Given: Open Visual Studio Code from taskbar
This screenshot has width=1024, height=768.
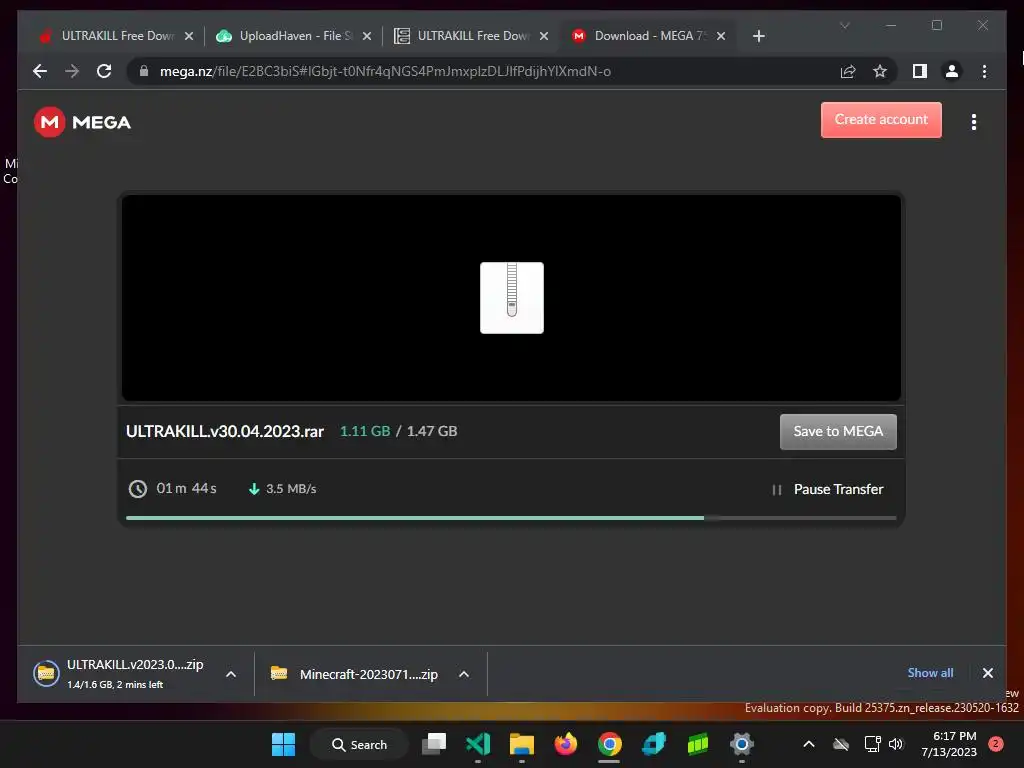Looking at the screenshot, I should point(478,744).
